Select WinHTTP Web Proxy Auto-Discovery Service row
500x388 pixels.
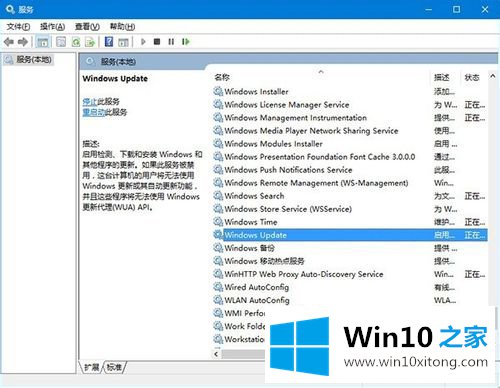tap(350, 274)
